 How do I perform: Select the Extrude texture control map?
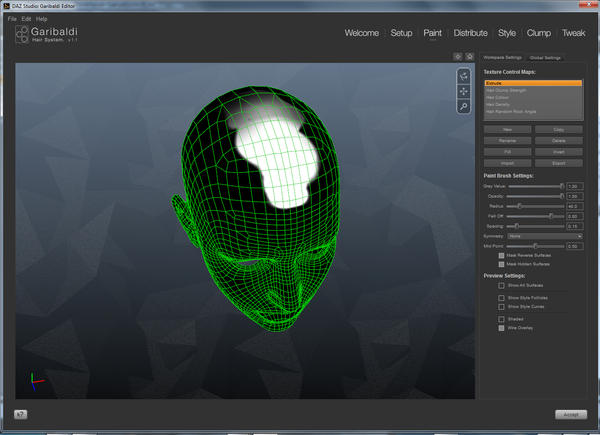tap(533, 83)
